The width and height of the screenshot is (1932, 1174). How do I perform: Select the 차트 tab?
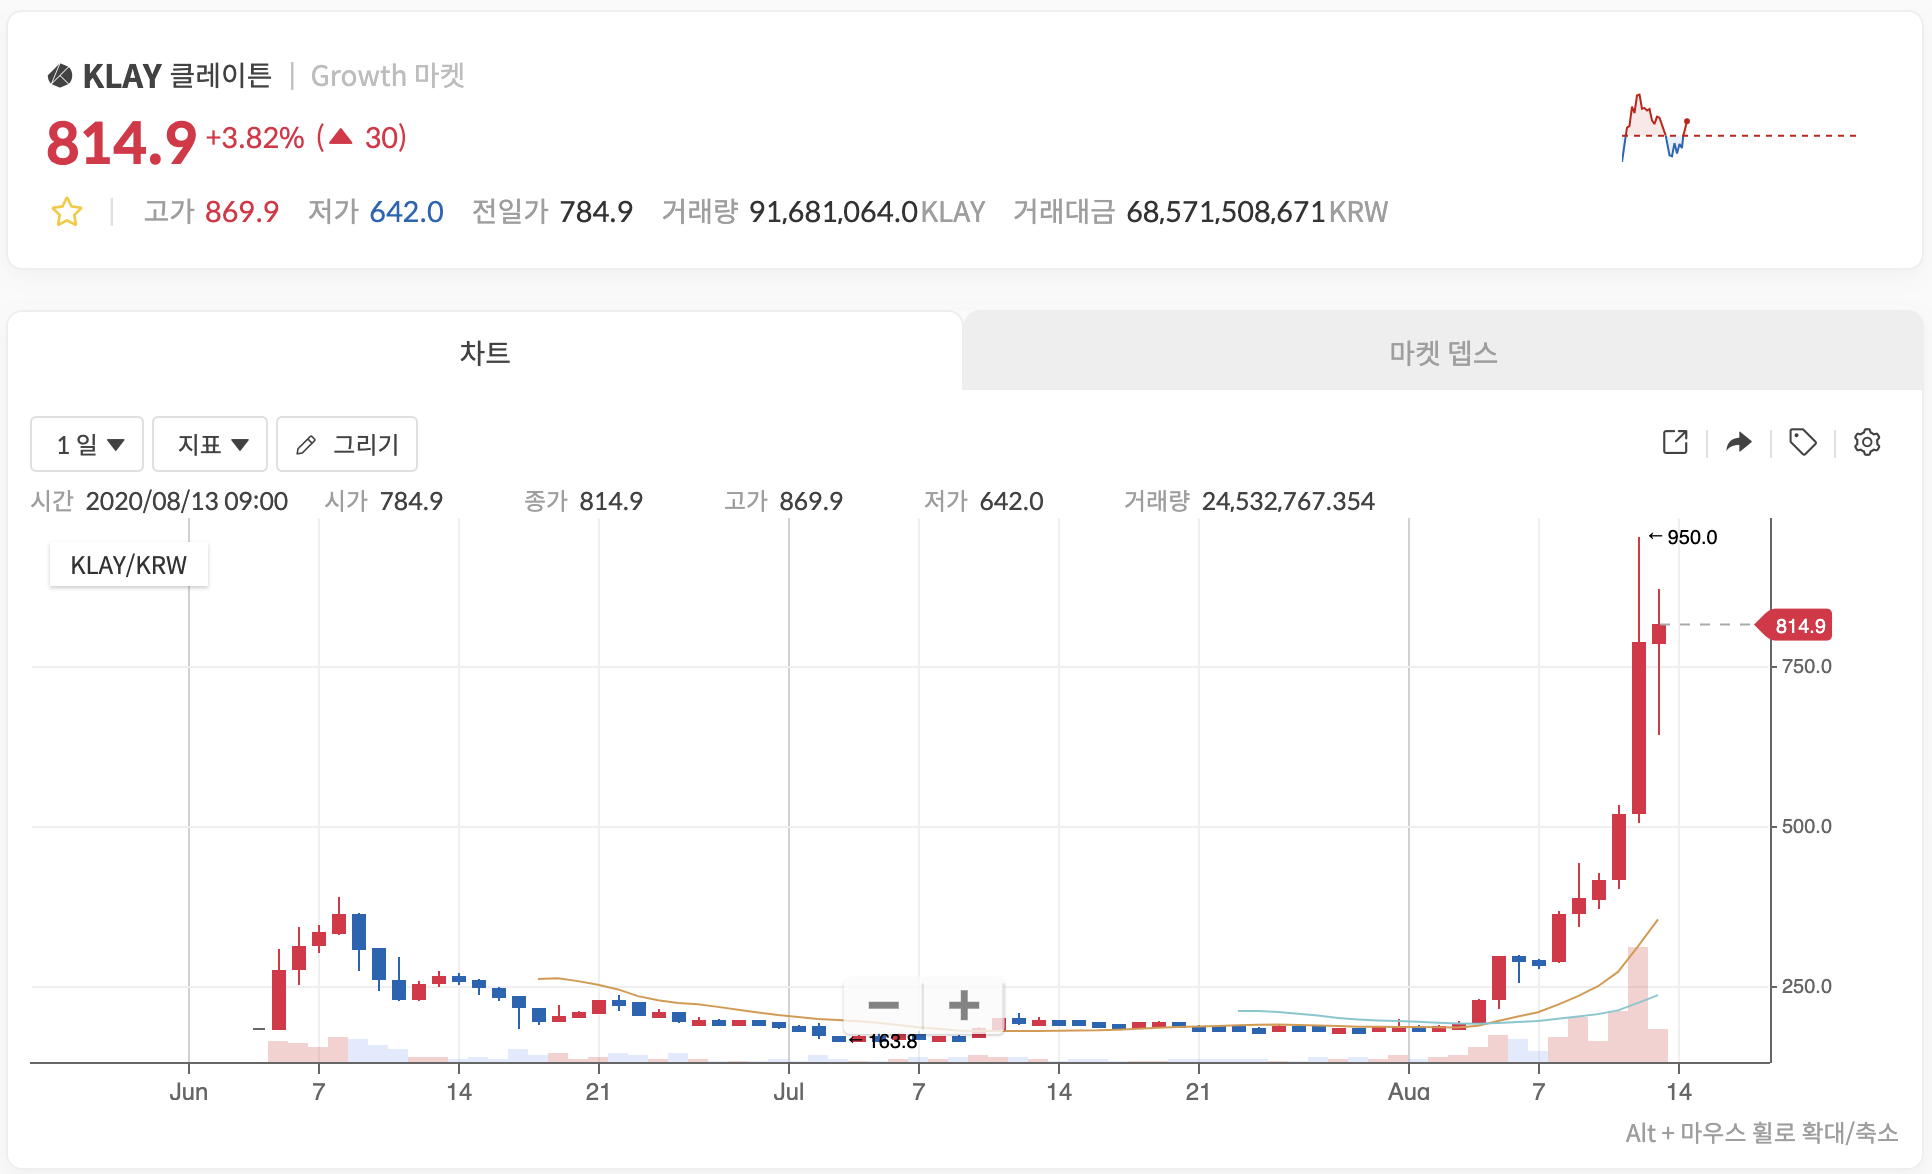(485, 352)
